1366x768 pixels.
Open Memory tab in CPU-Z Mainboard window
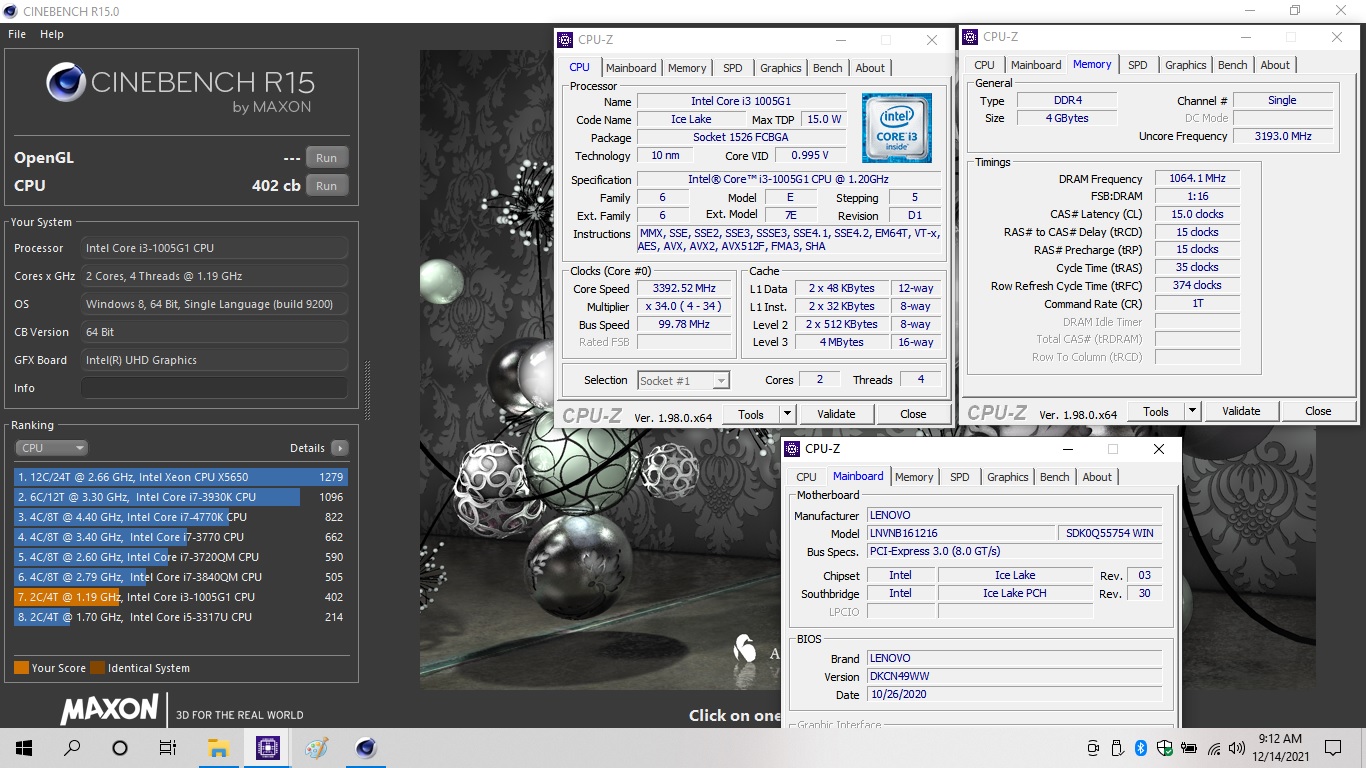(914, 477)
